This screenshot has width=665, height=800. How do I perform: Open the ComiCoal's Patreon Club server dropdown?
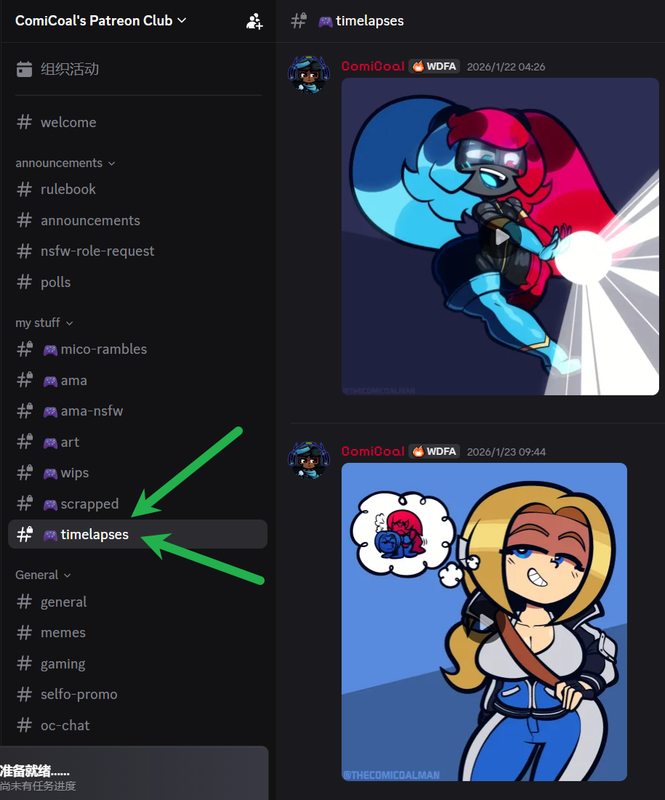(101, 21)
